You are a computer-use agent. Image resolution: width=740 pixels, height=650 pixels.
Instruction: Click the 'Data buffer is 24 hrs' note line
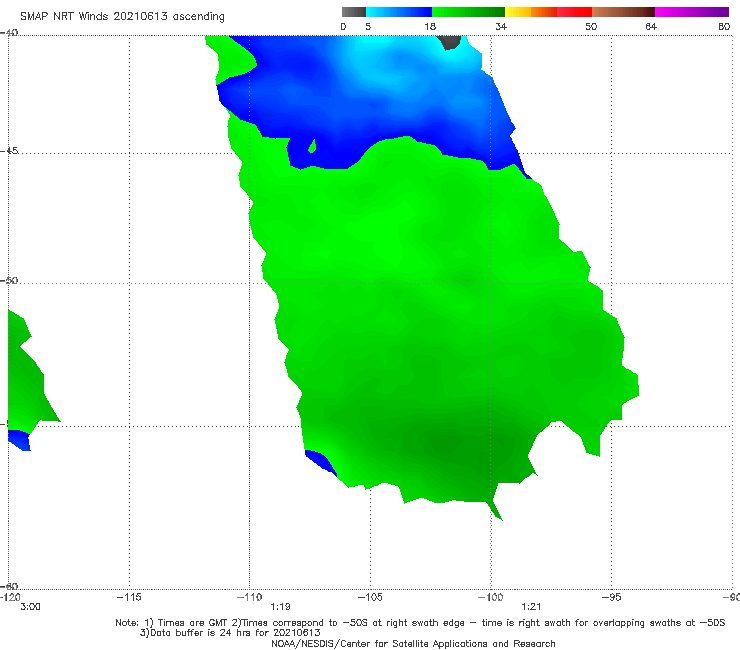[230, 633]
